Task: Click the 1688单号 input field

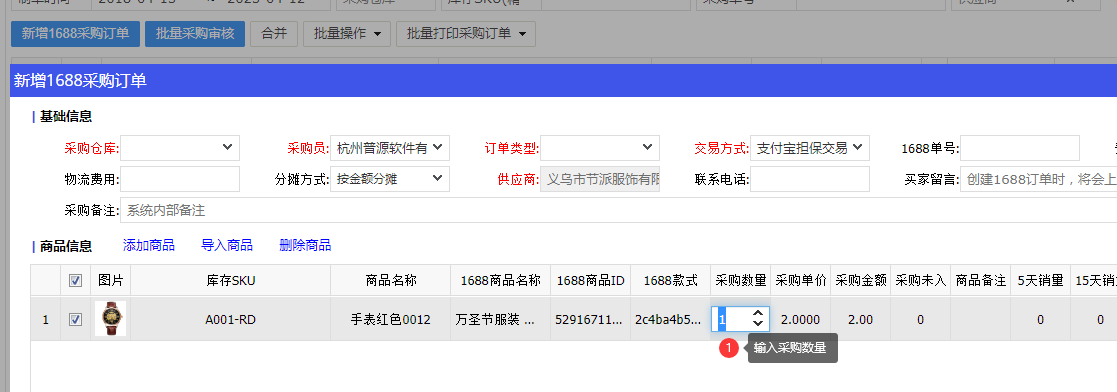Action: [1019, 148]
